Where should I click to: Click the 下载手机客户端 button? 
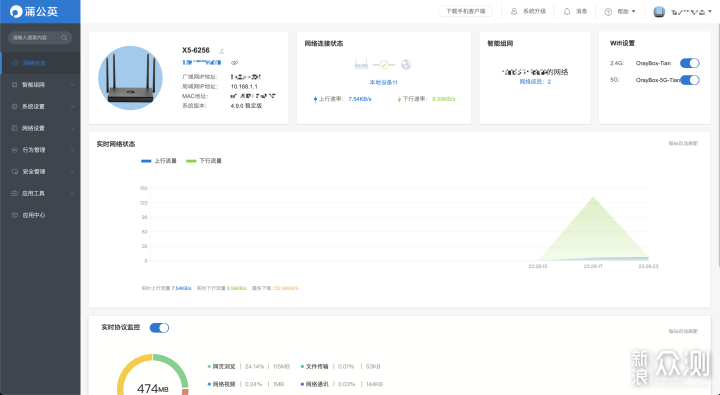tap(466, 11)
